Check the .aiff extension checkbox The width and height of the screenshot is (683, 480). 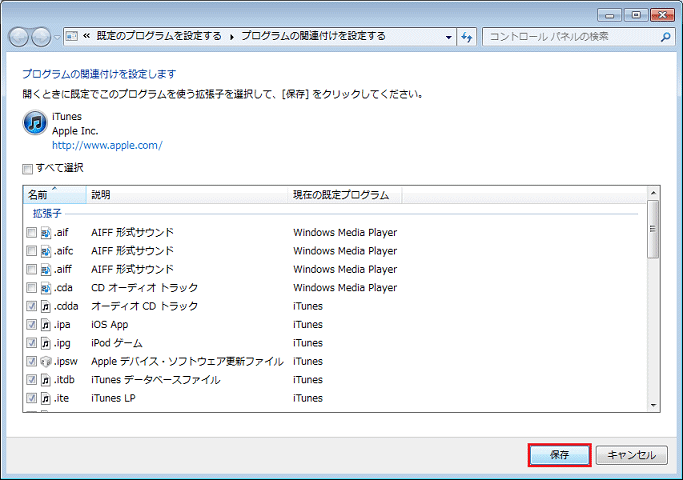click(x=31, y=270)
